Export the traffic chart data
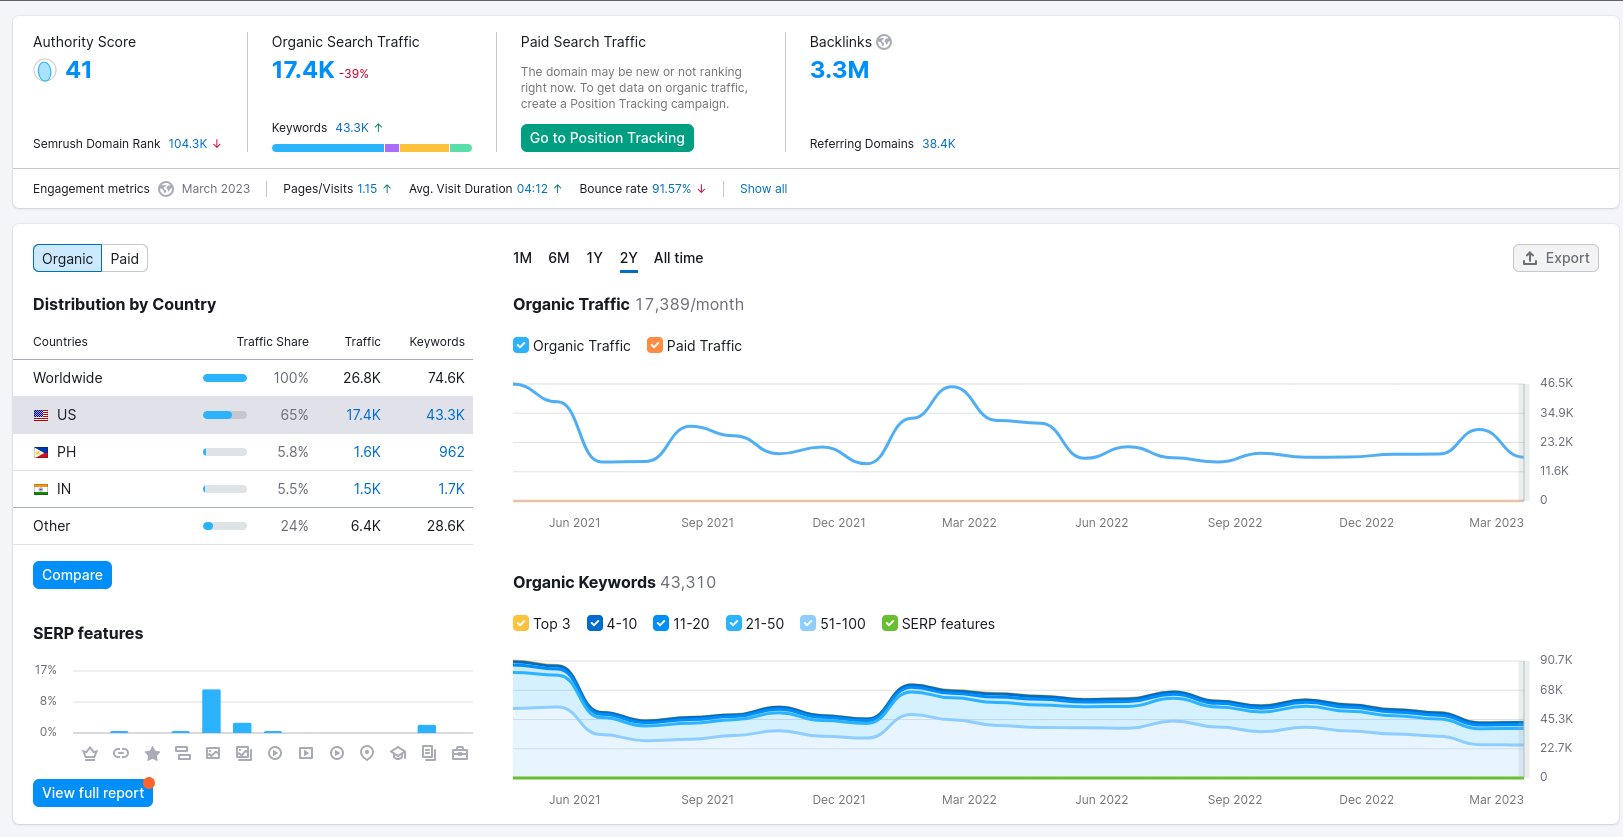Screen dimensions: 1623x837 tap(1556, 258)
